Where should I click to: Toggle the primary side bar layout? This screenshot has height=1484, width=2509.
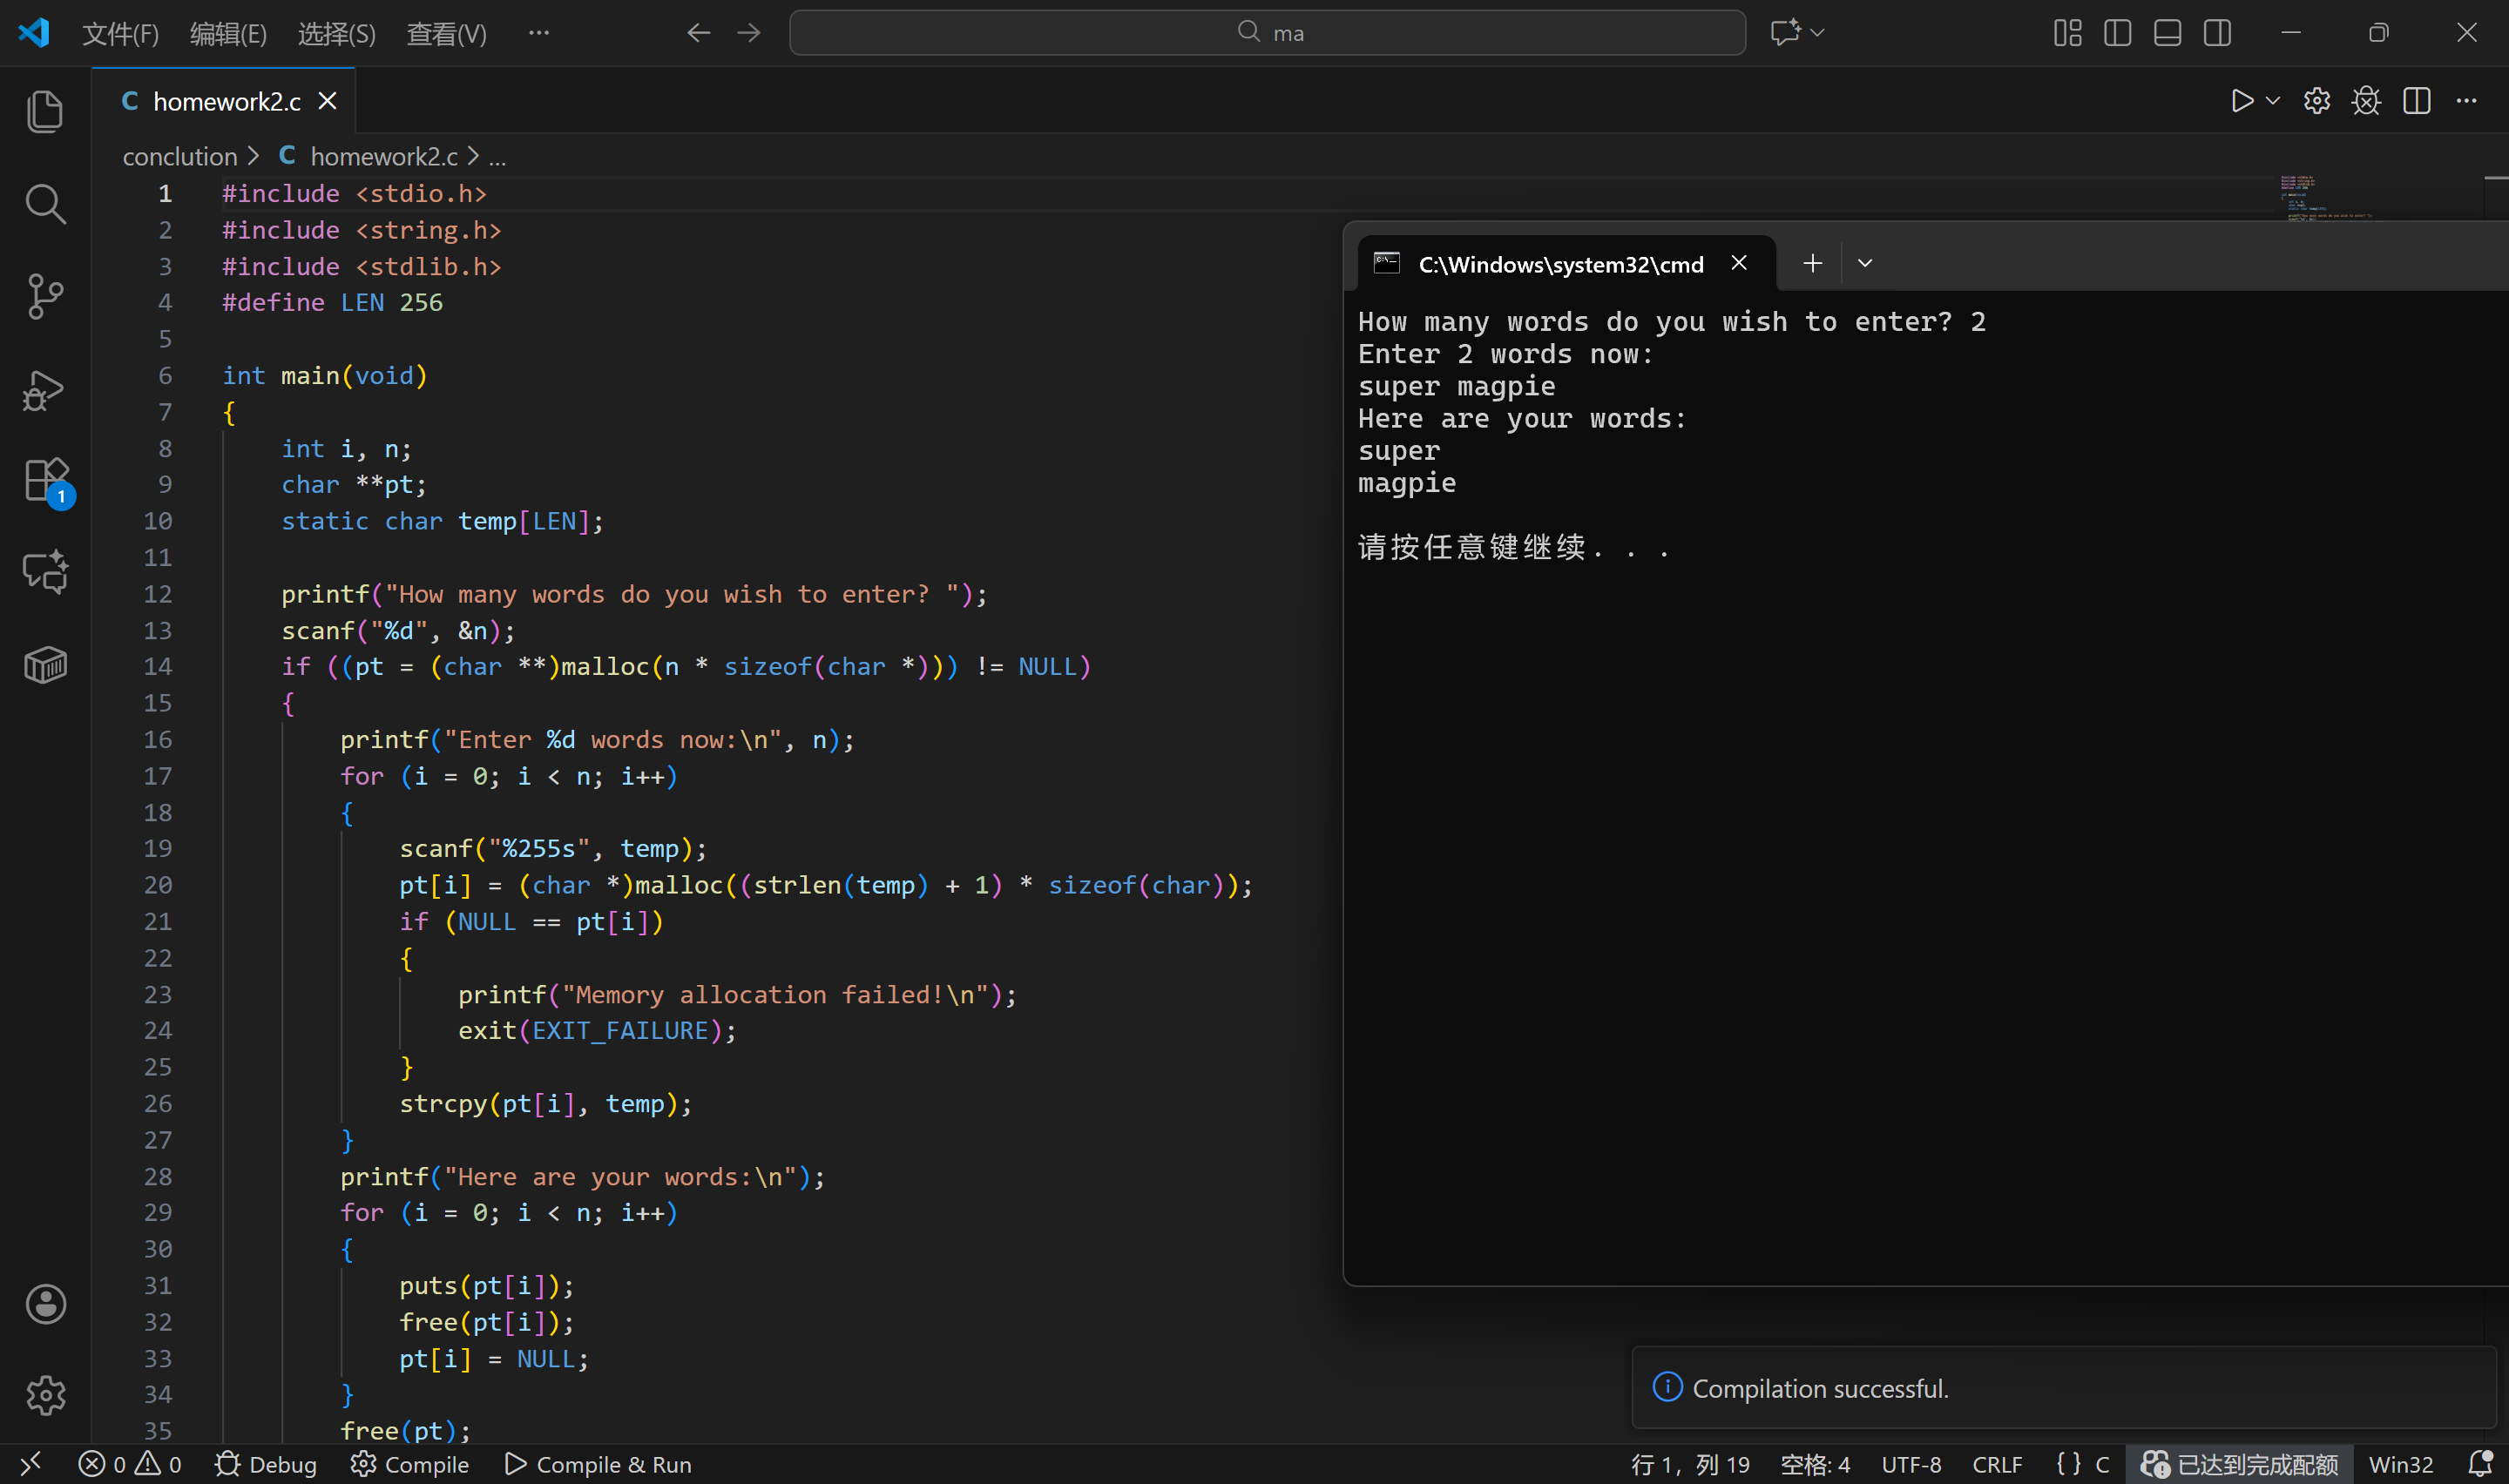pos(2117,33)
